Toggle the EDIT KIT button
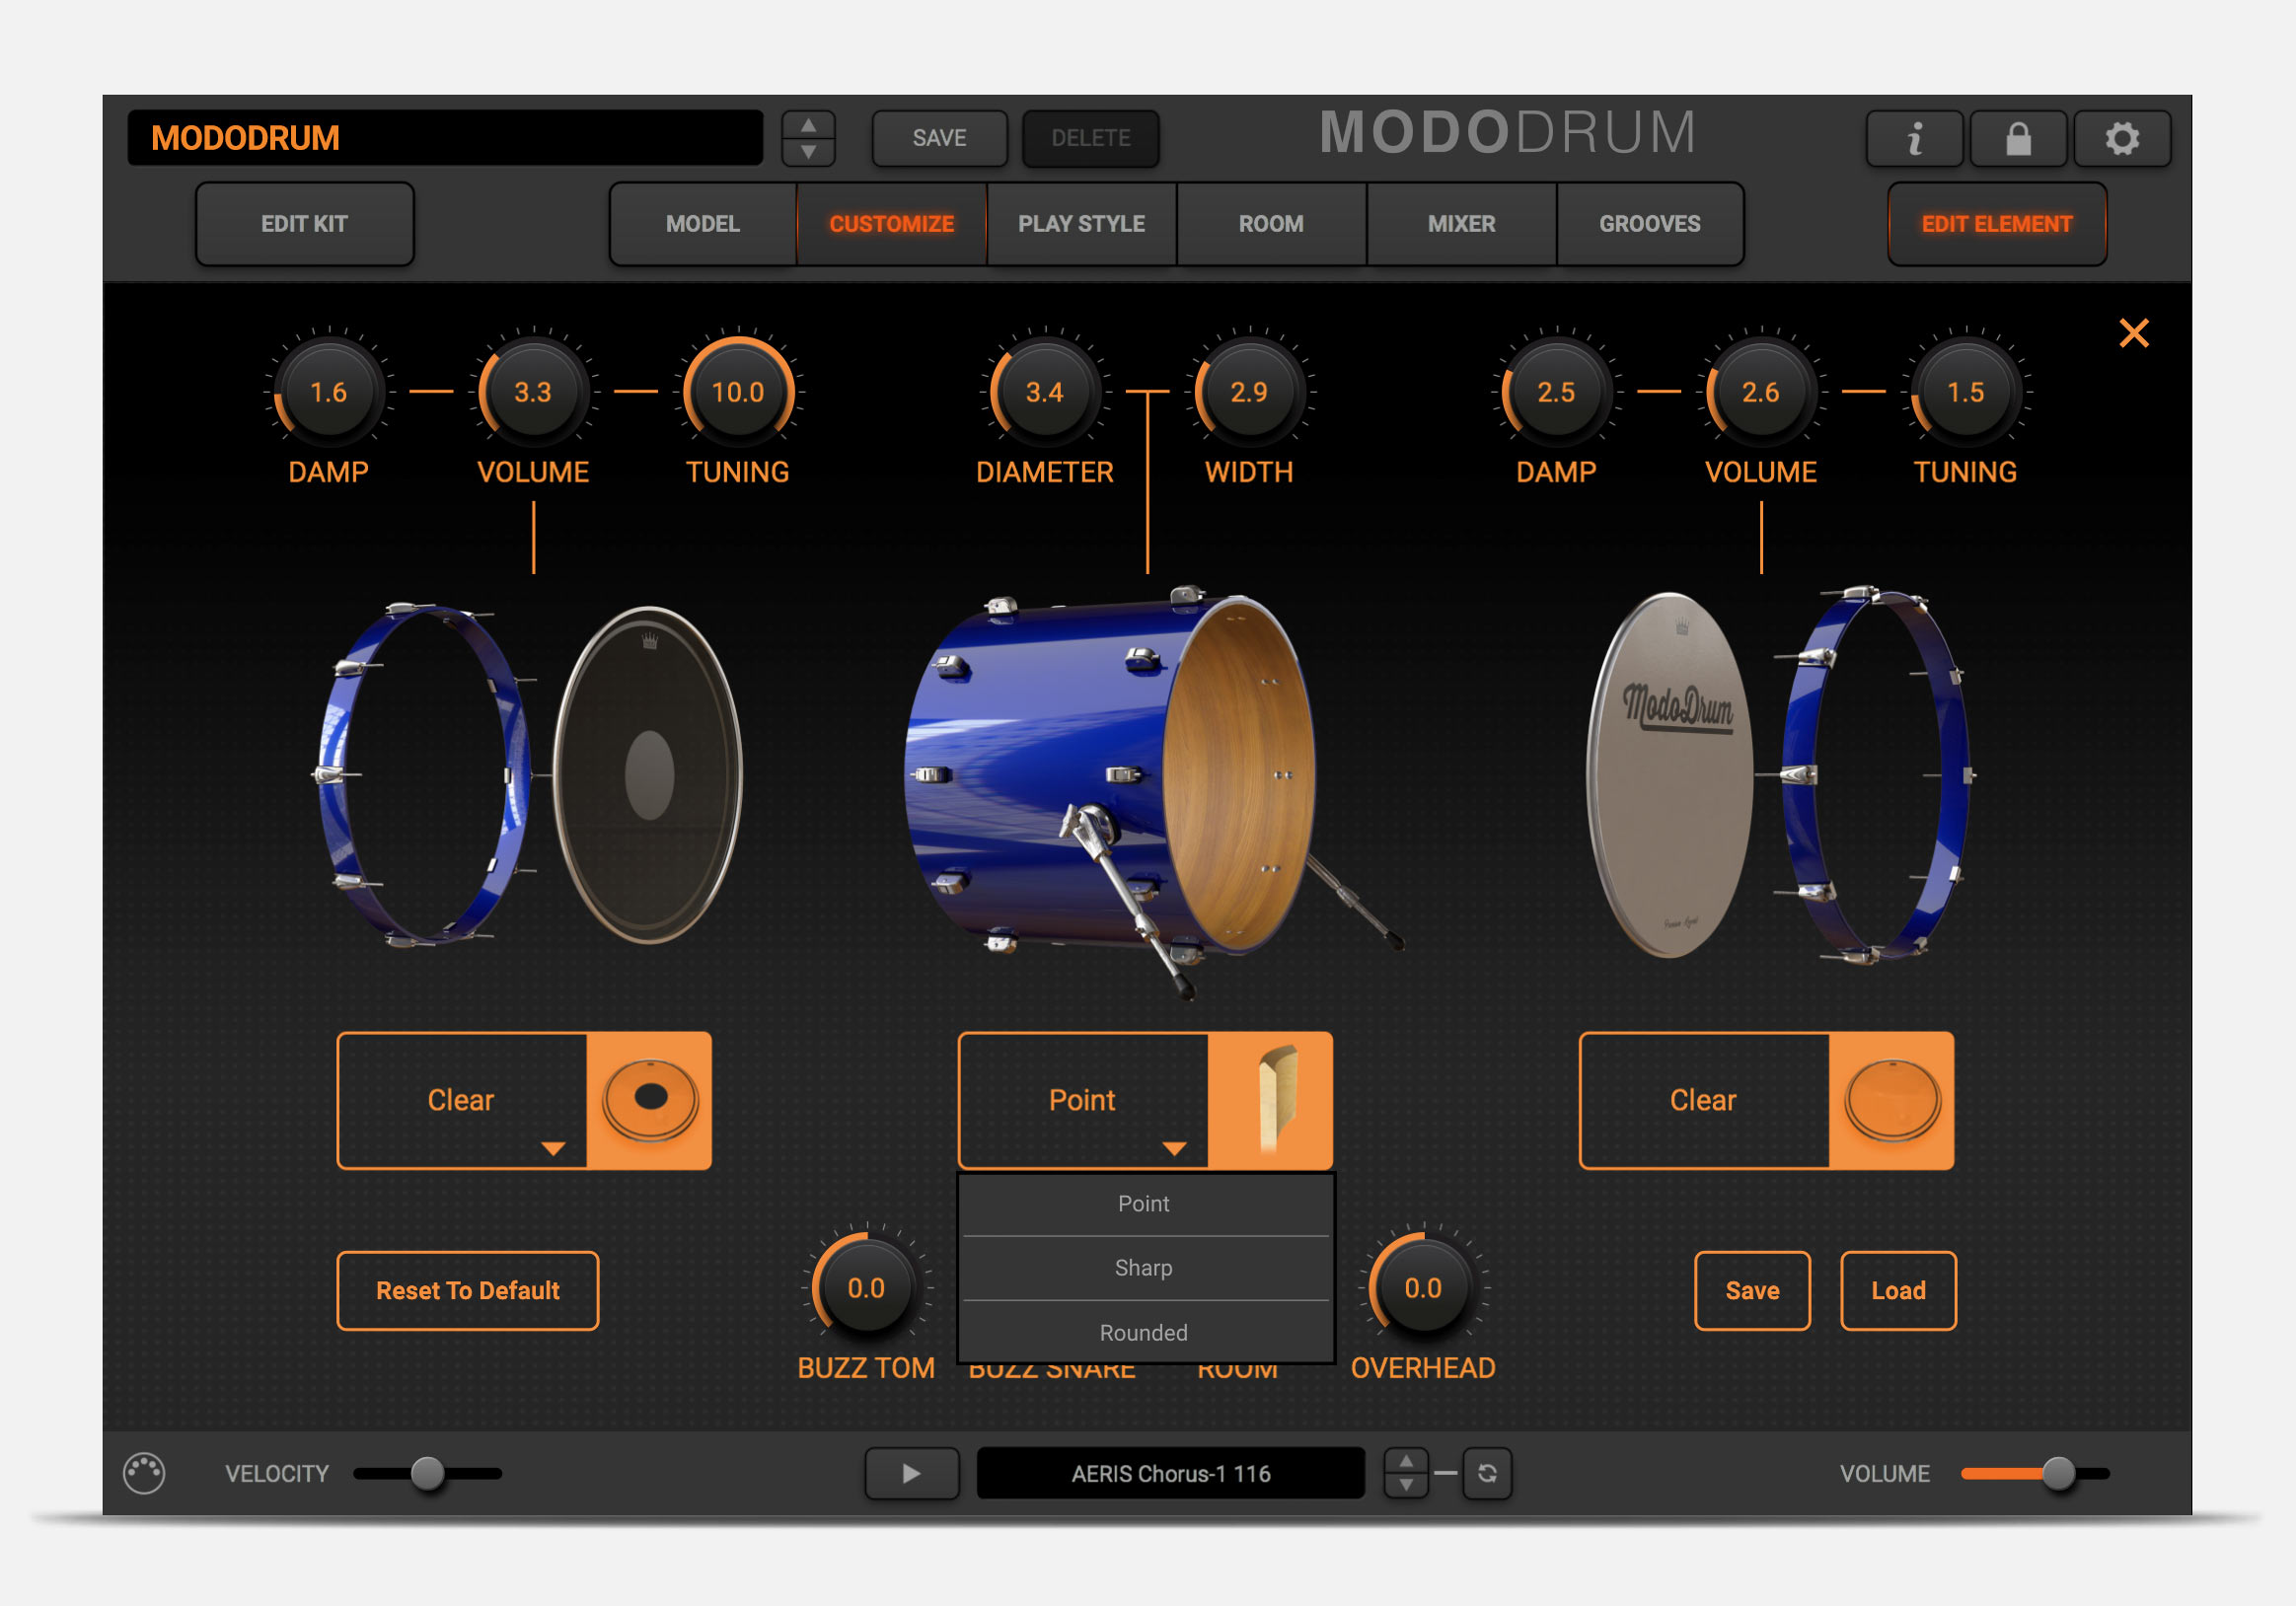The image size is (2296, 1606). [x=304, y=224]
